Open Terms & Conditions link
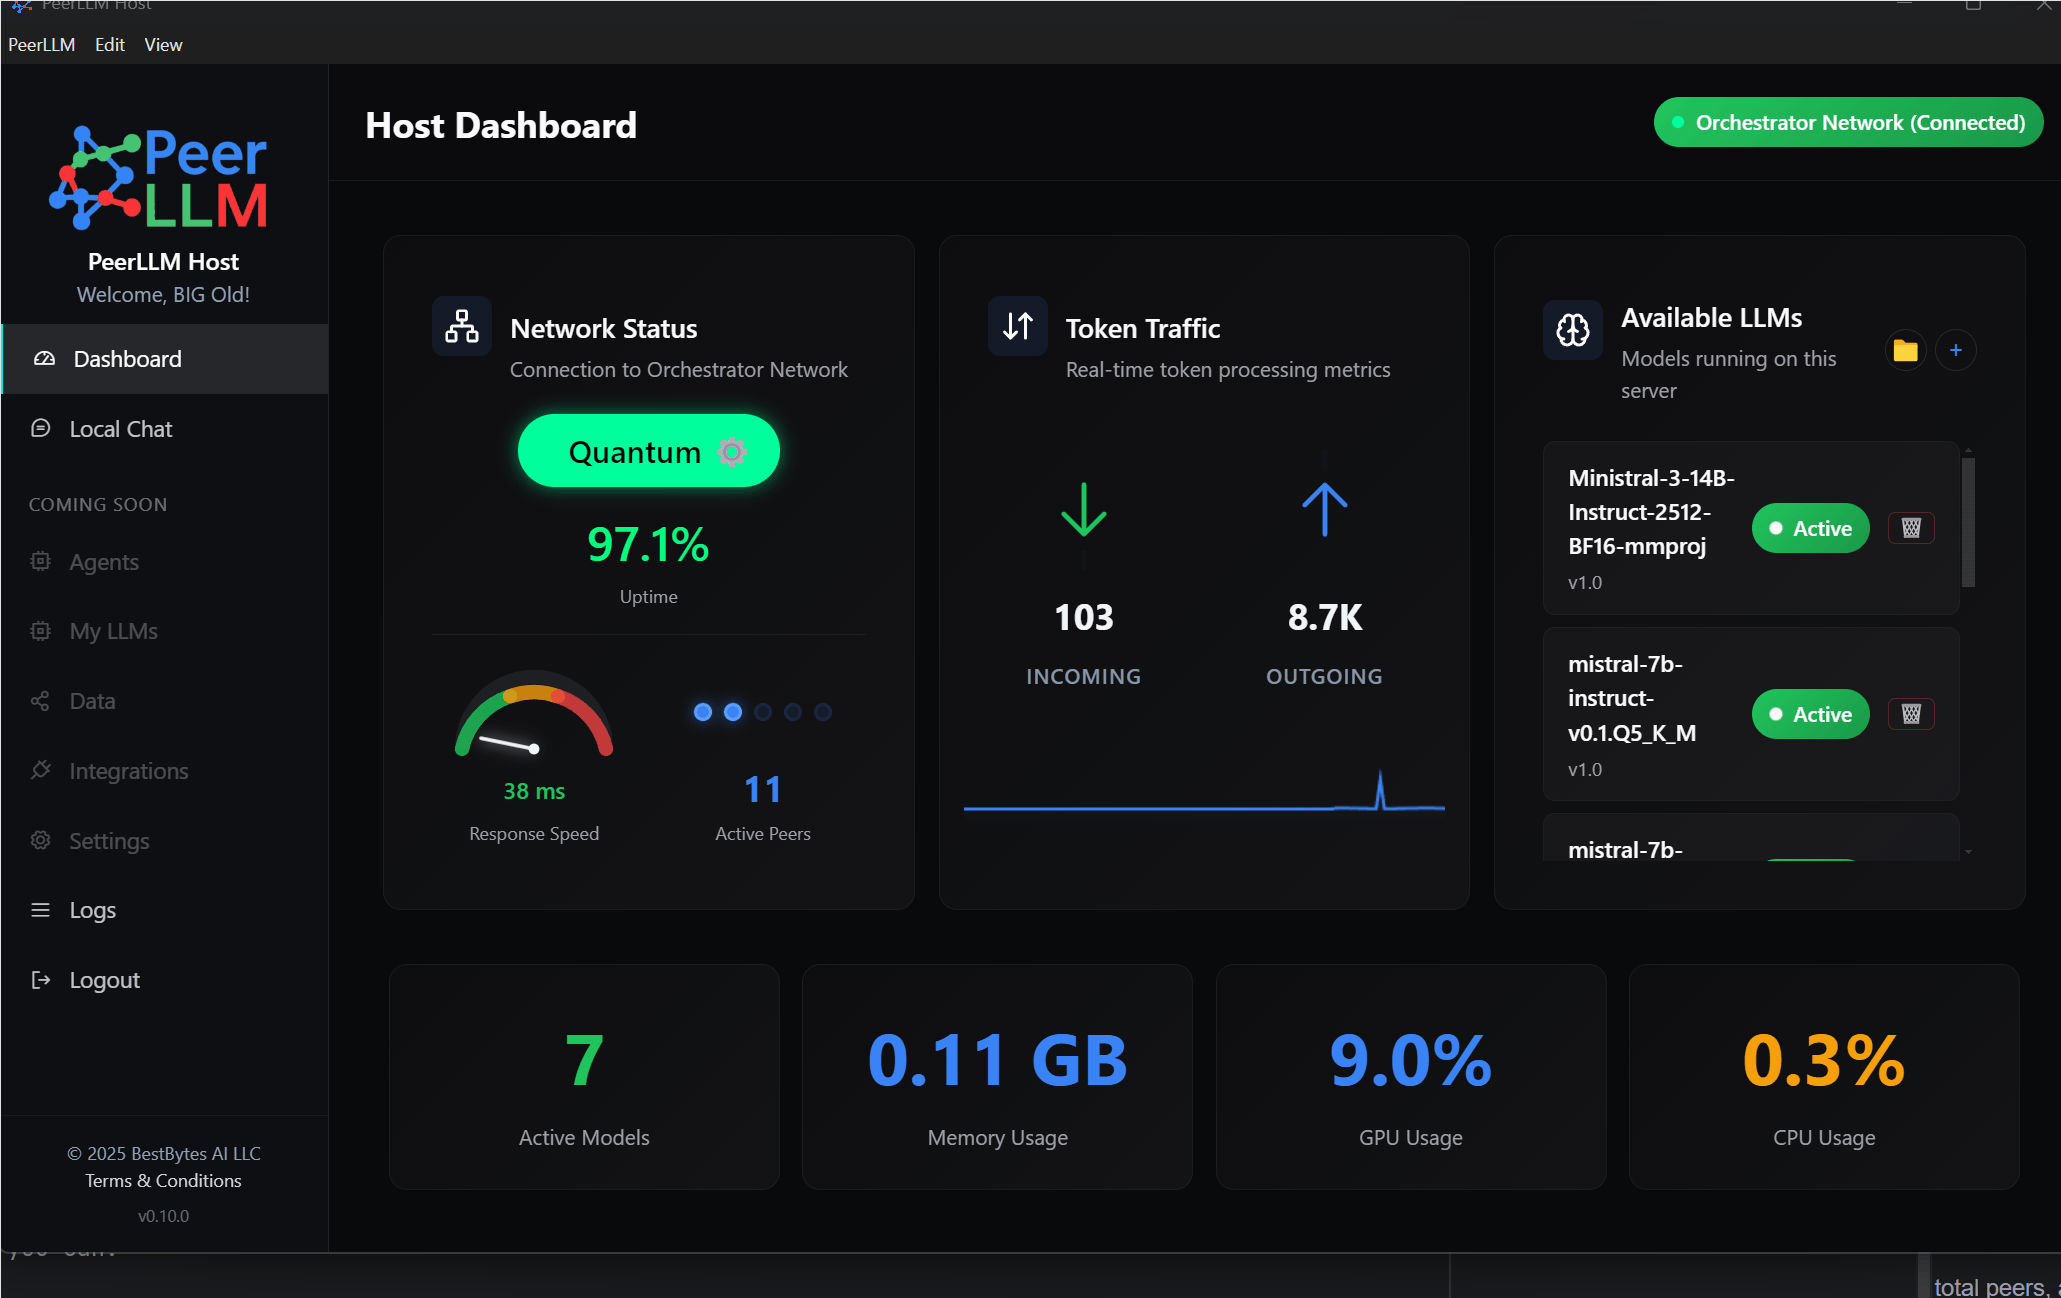 [163, 1181]
